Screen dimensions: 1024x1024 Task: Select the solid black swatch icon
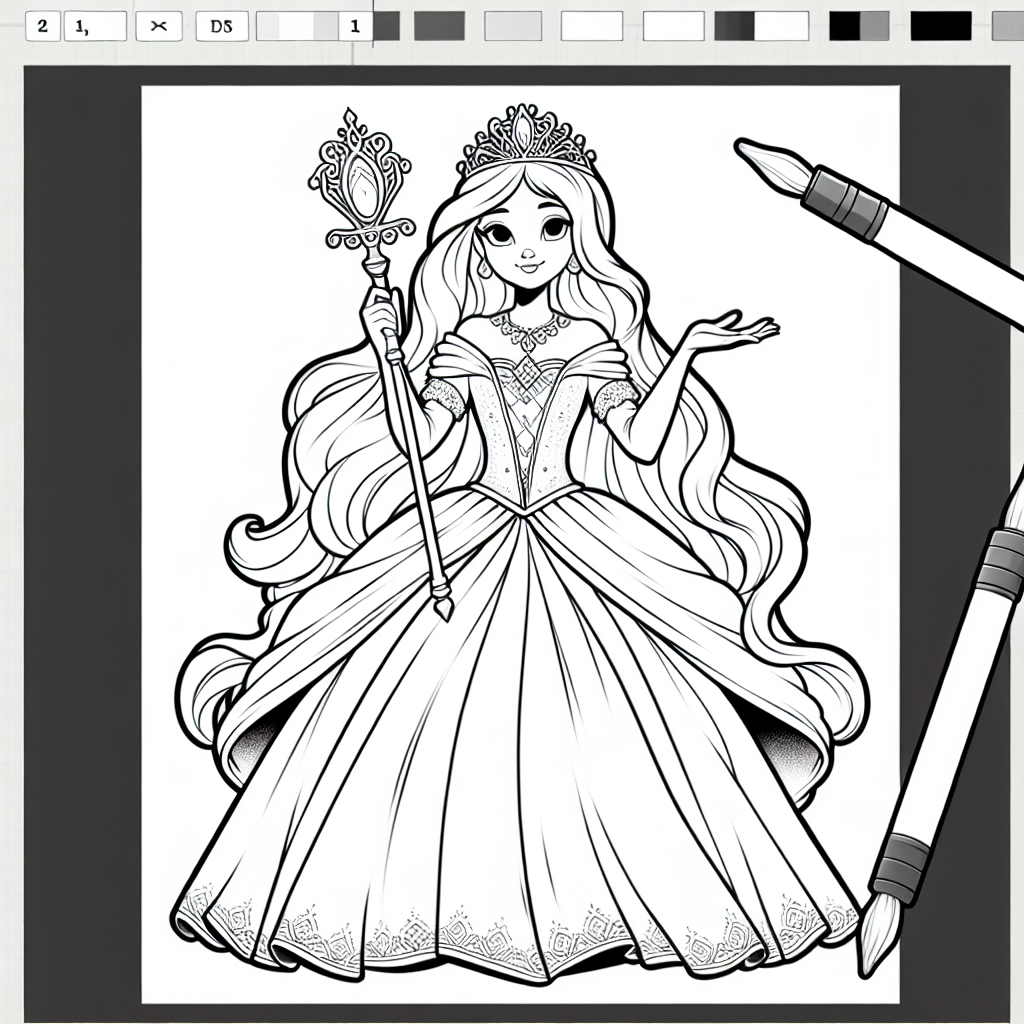point(940,26)
